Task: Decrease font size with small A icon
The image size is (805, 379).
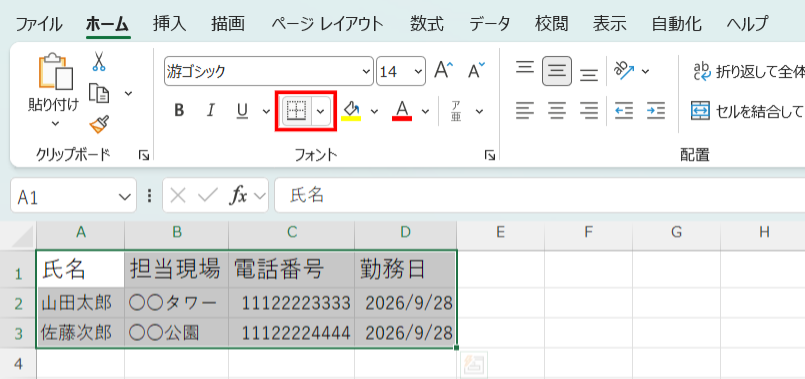Action: pos(476,71)
